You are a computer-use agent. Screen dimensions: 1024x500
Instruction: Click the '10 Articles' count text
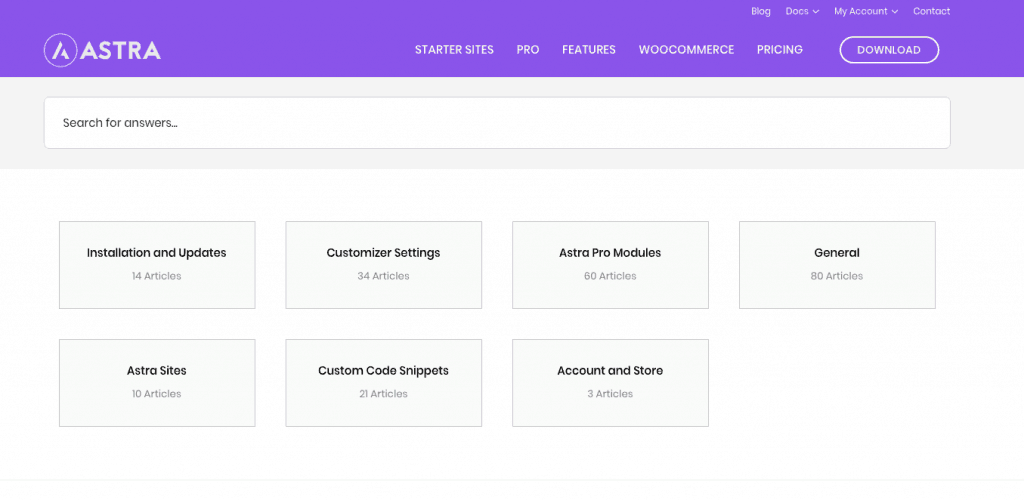coord(157,394)
